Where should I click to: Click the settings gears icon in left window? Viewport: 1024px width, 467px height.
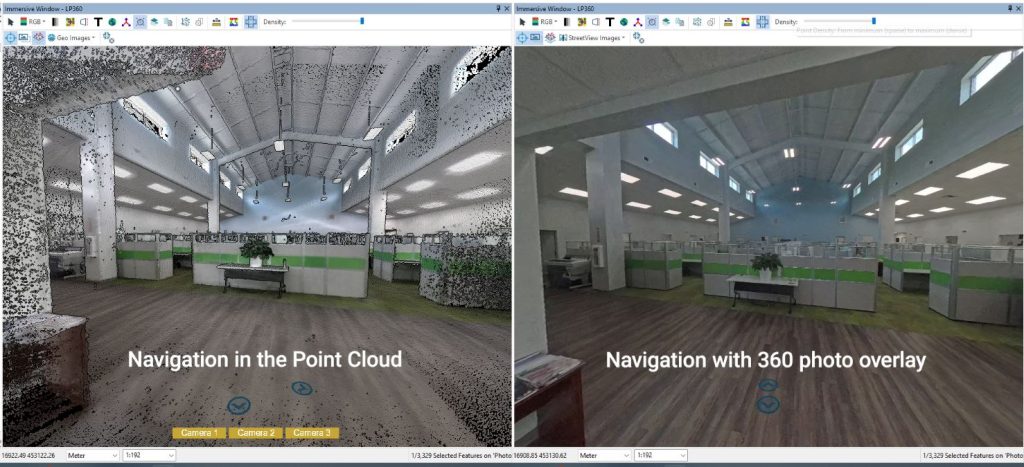click(108, 38)
